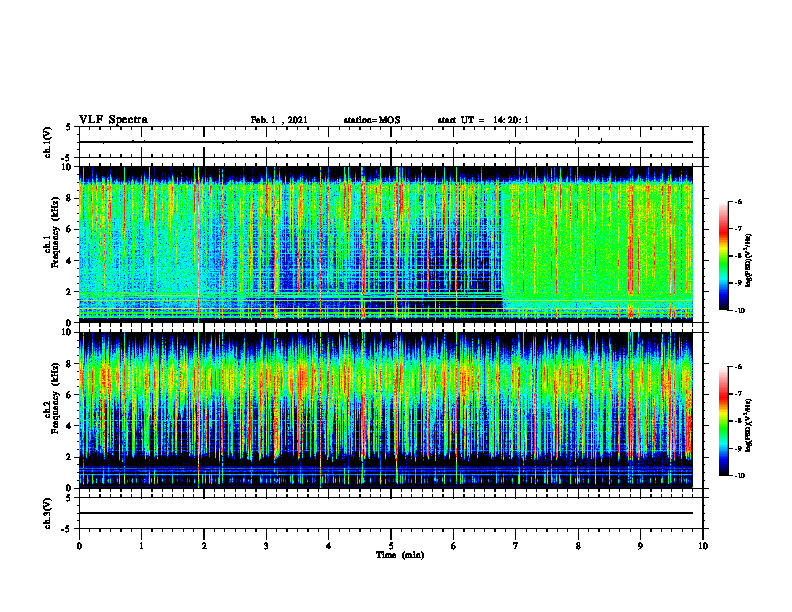Select the "Feb. 1 , 2021" date text
The width and height of the screenshot is (792, 612).
(279, 120)
